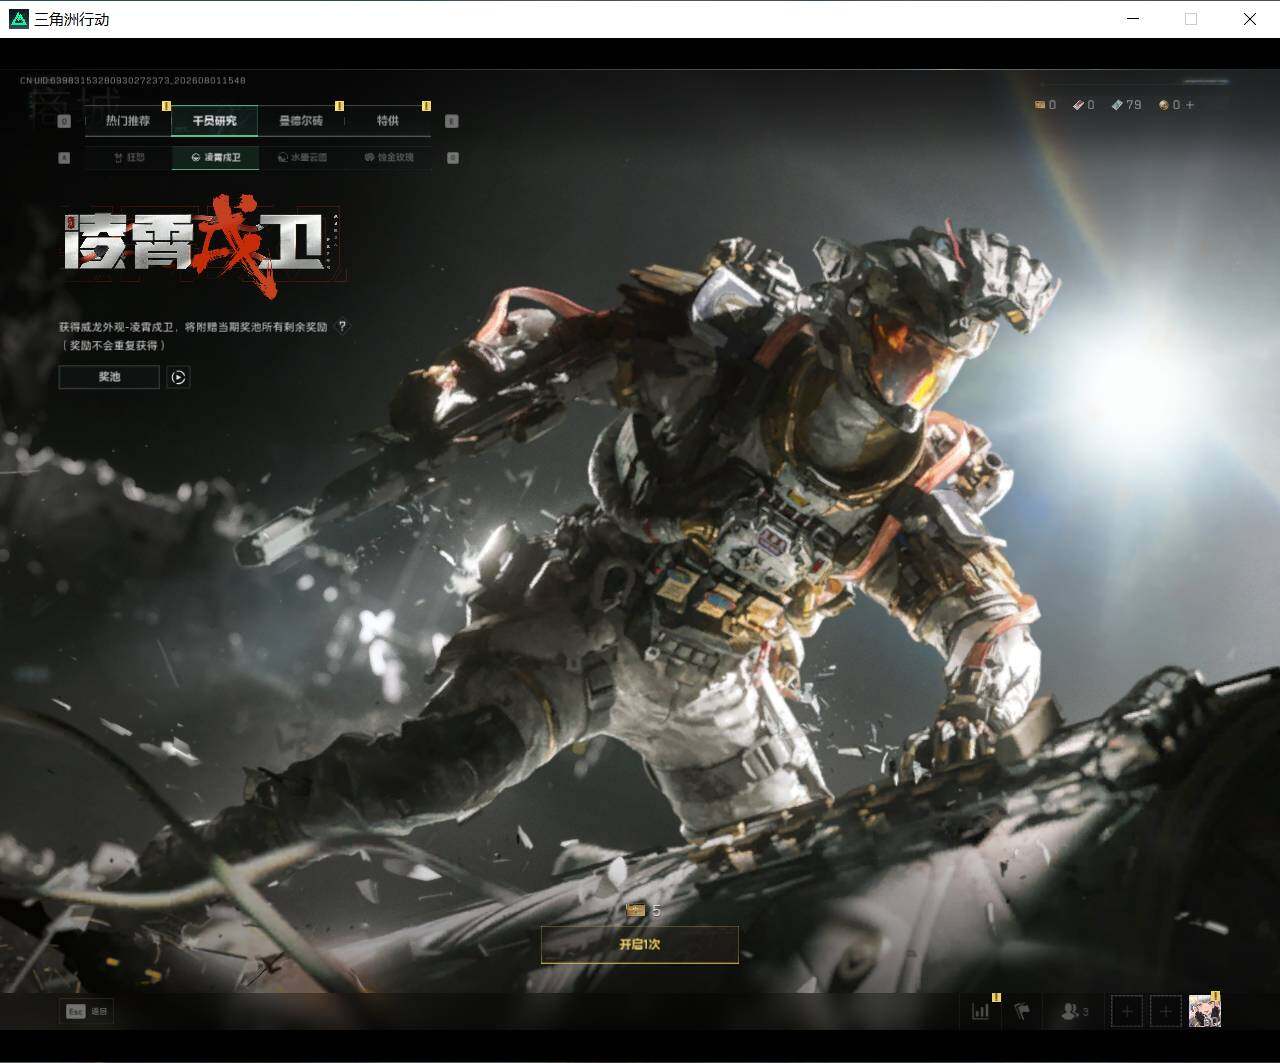Select the 干员研究 tab

click(x=215, y=121)
